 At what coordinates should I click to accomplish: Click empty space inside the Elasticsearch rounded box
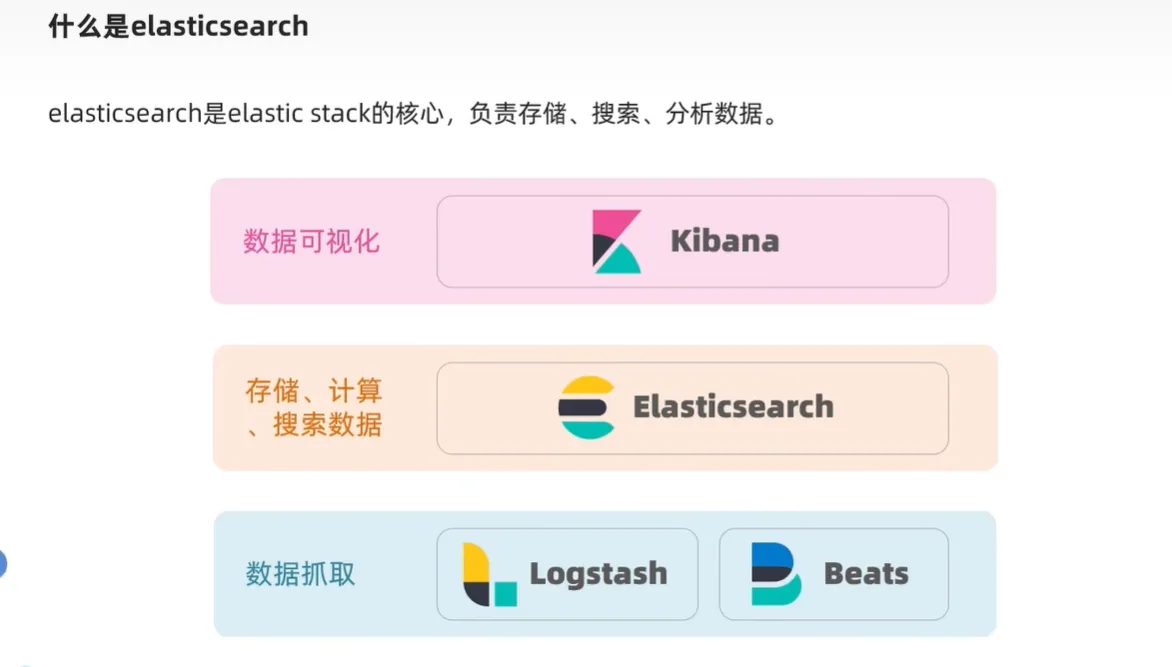click(x=890, y=408)
